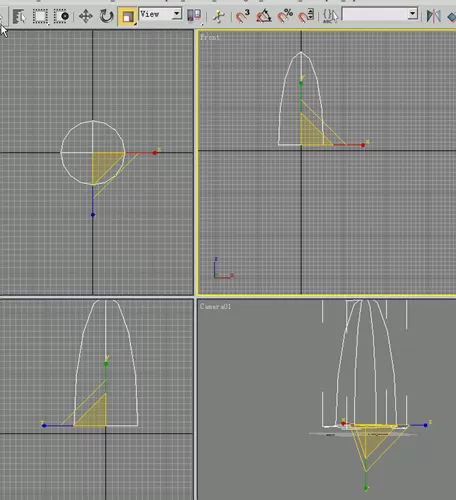Screen dimensions: 456x500
Task: Open the Select by Name tool
Action: [19, 16]
